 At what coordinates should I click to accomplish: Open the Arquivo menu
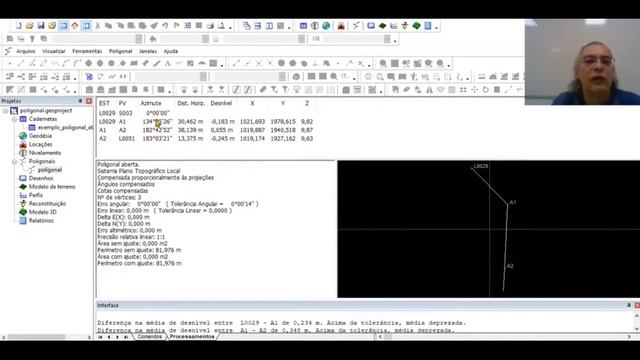click(x=26, y=51)
